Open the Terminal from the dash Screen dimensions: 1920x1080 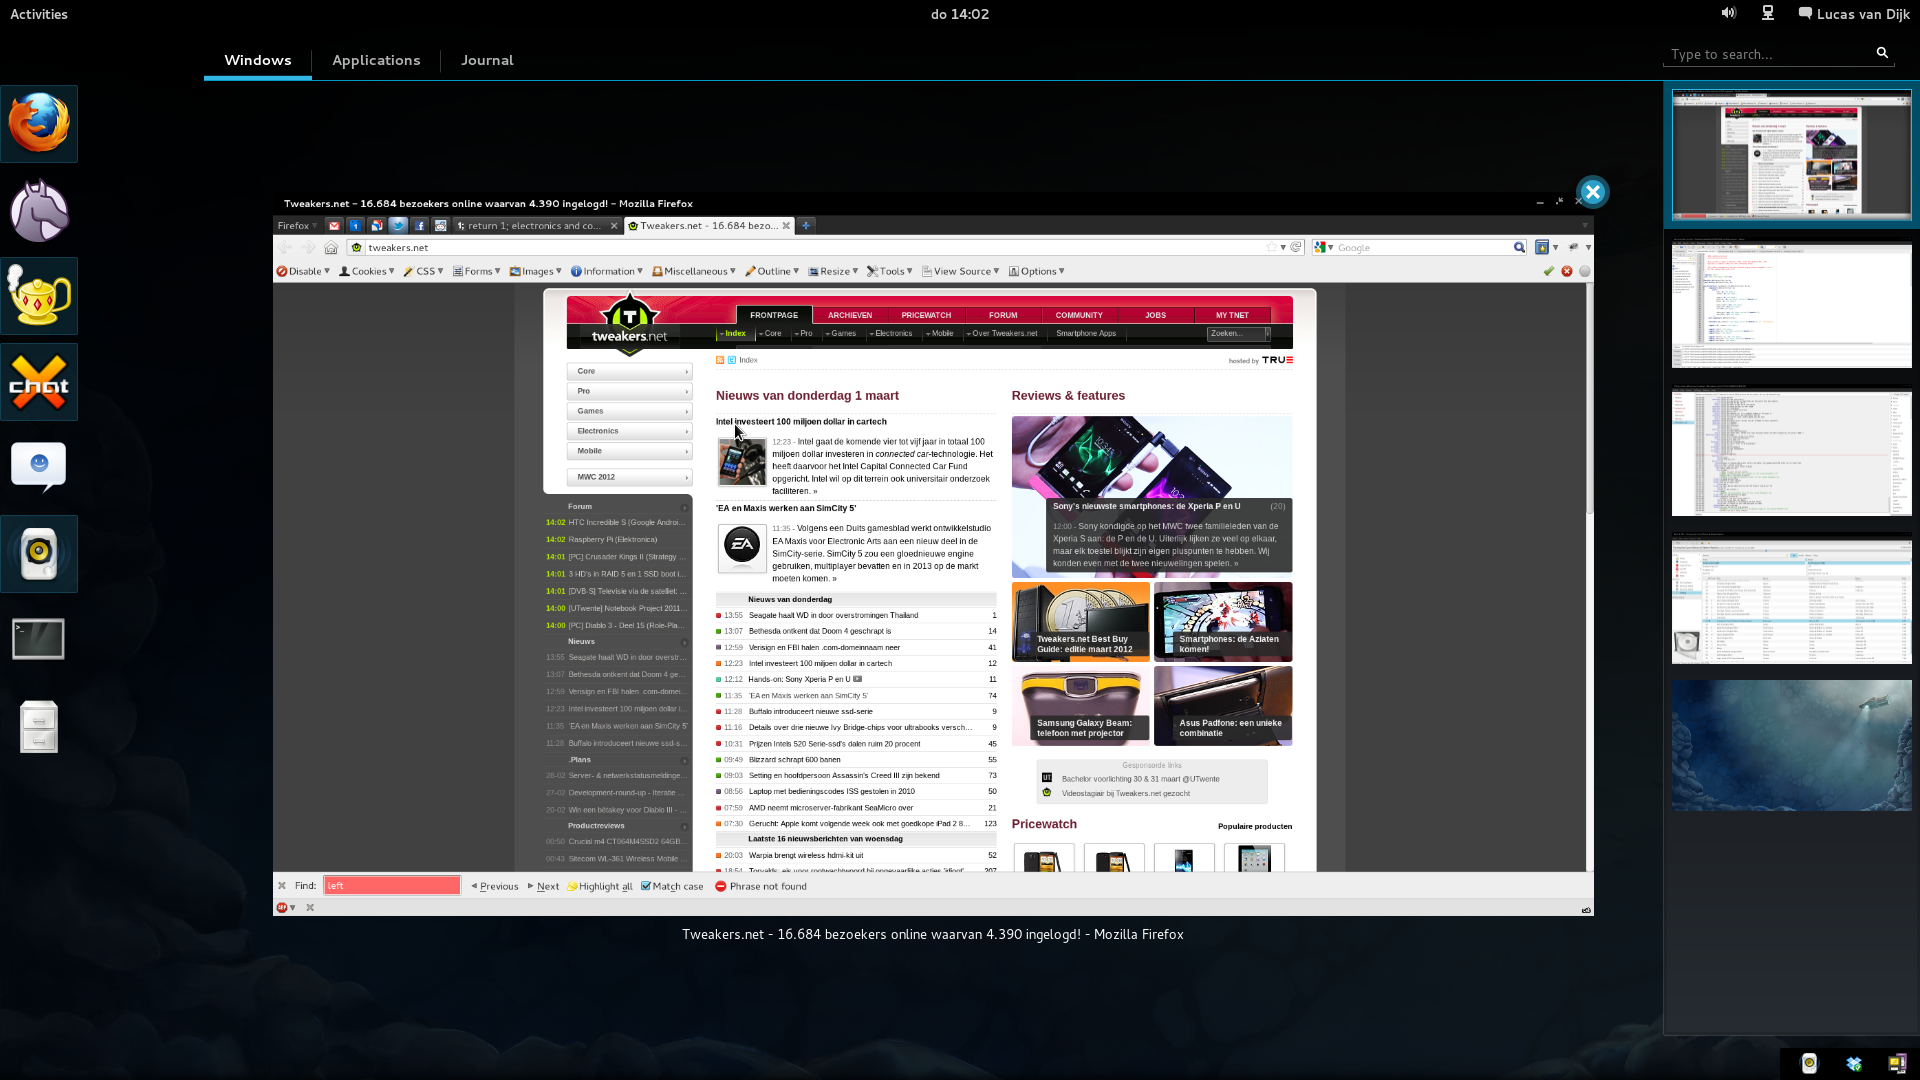[39, 640]
